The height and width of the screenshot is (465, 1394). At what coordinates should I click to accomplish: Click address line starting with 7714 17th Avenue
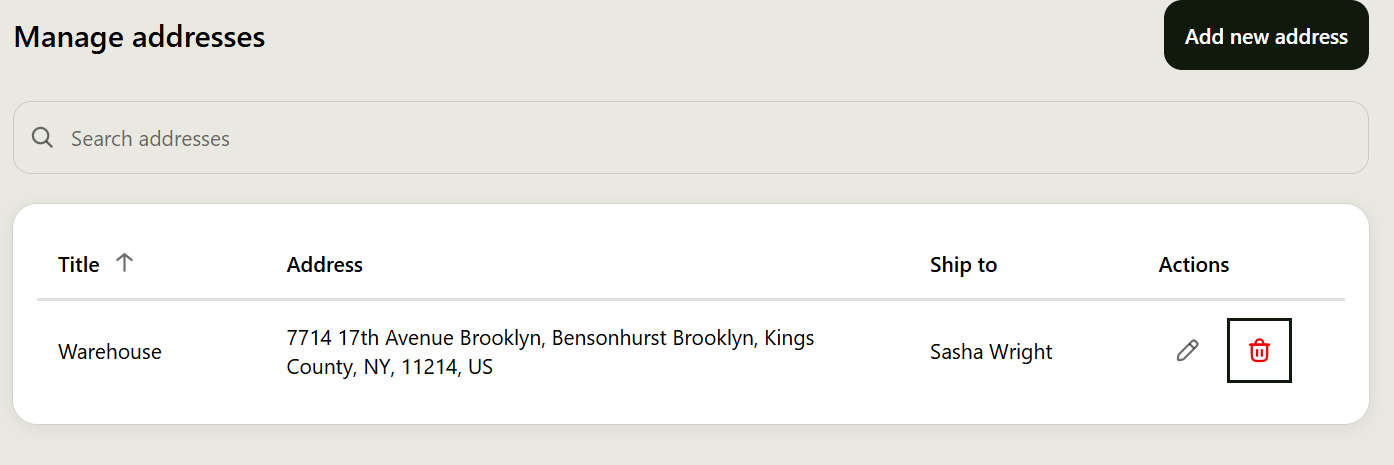[550, 338]
